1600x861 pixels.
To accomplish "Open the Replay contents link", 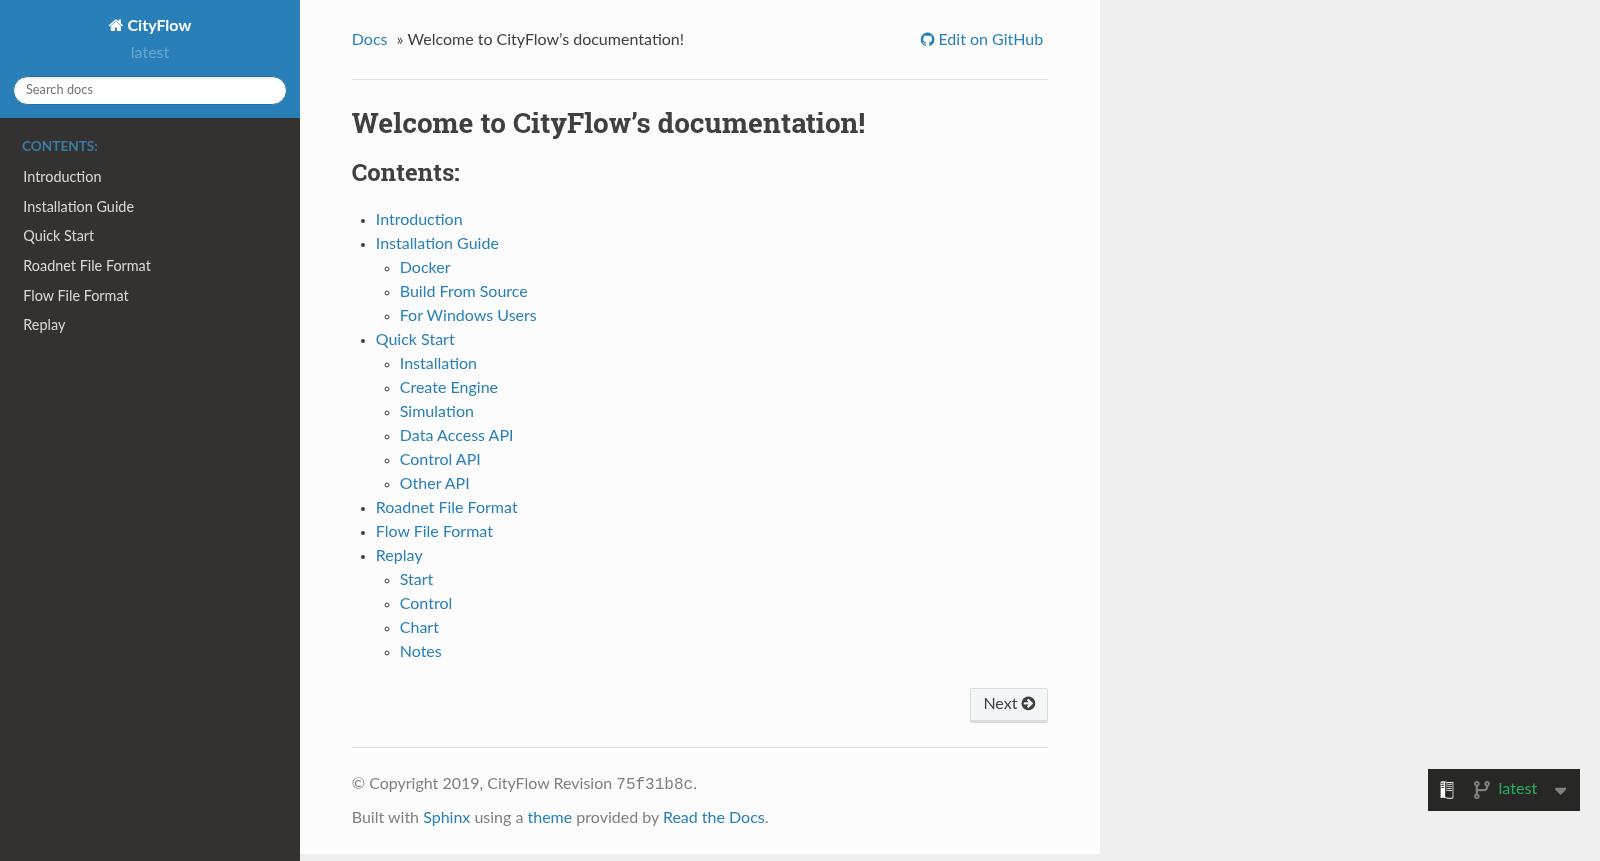I will [399, 556].
